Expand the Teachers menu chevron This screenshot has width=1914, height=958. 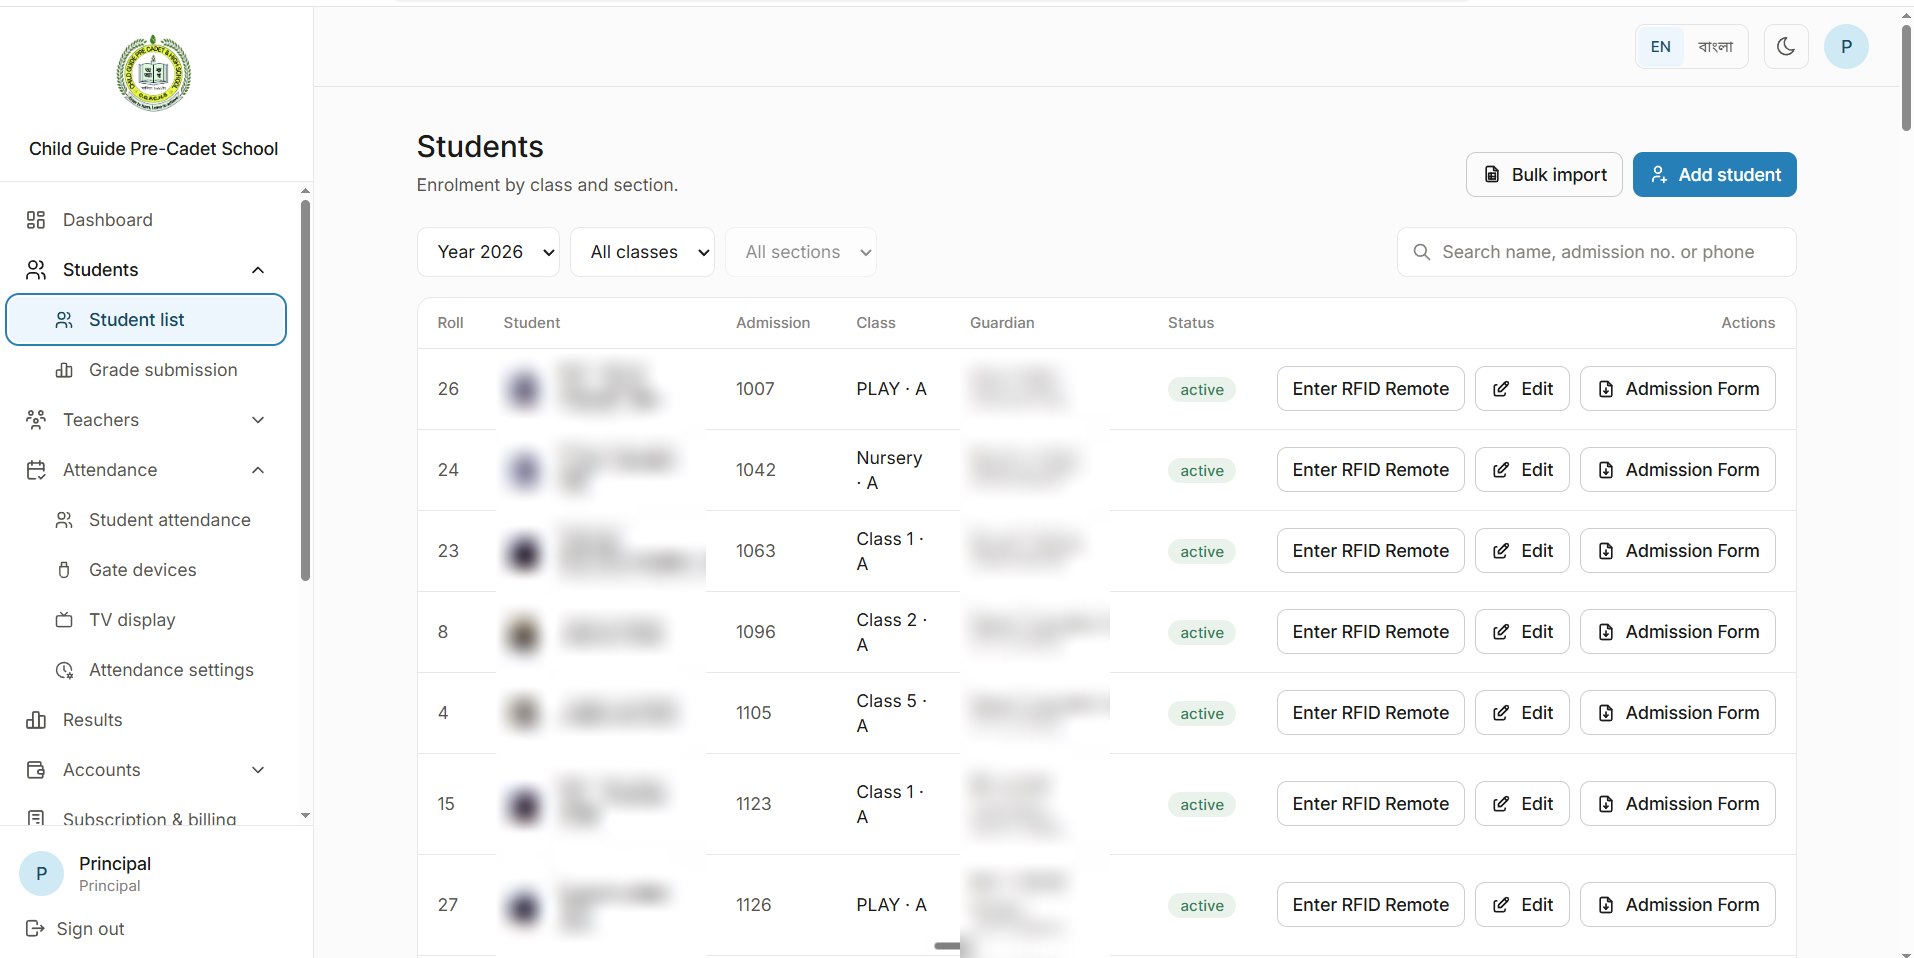point(258,420)
